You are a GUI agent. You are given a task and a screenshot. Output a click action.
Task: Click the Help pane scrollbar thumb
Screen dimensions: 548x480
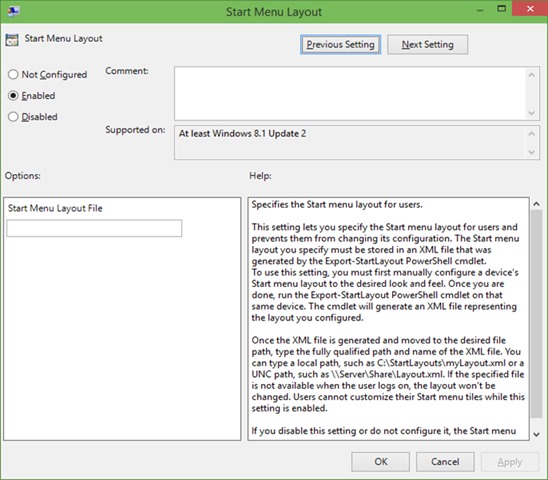[536, 314]
